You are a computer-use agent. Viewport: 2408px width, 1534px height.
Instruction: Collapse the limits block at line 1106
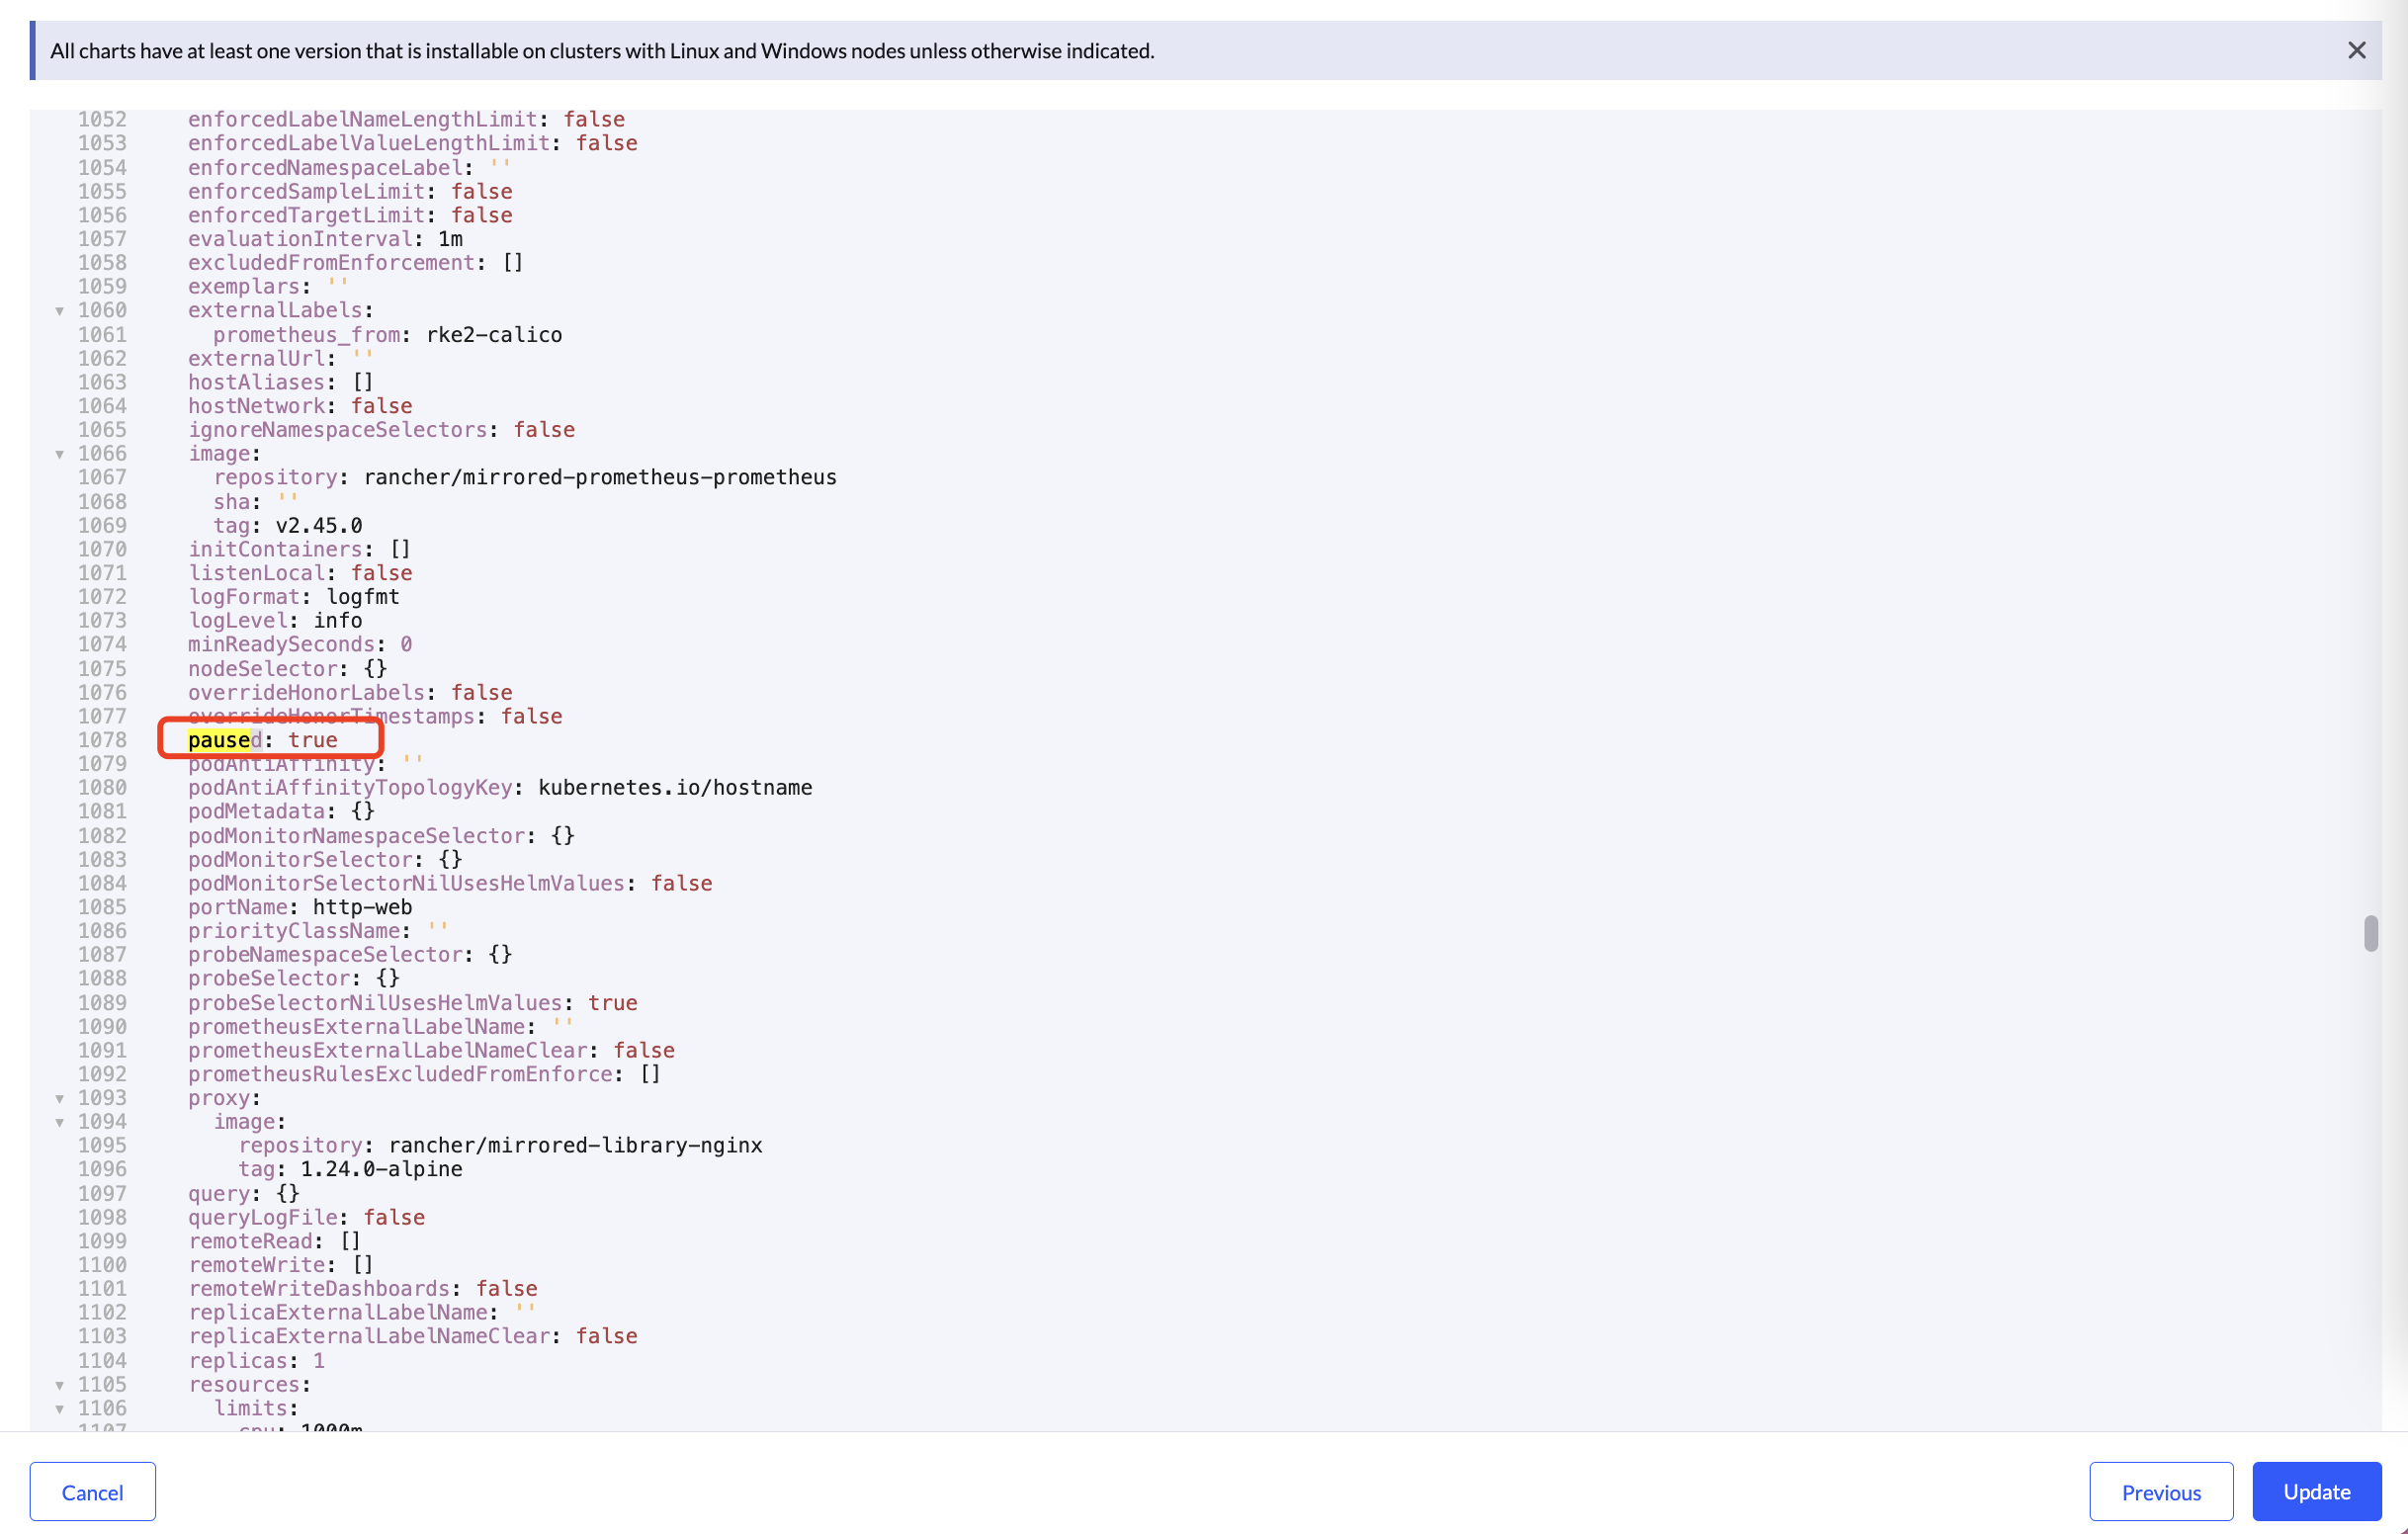point(60,1409)
